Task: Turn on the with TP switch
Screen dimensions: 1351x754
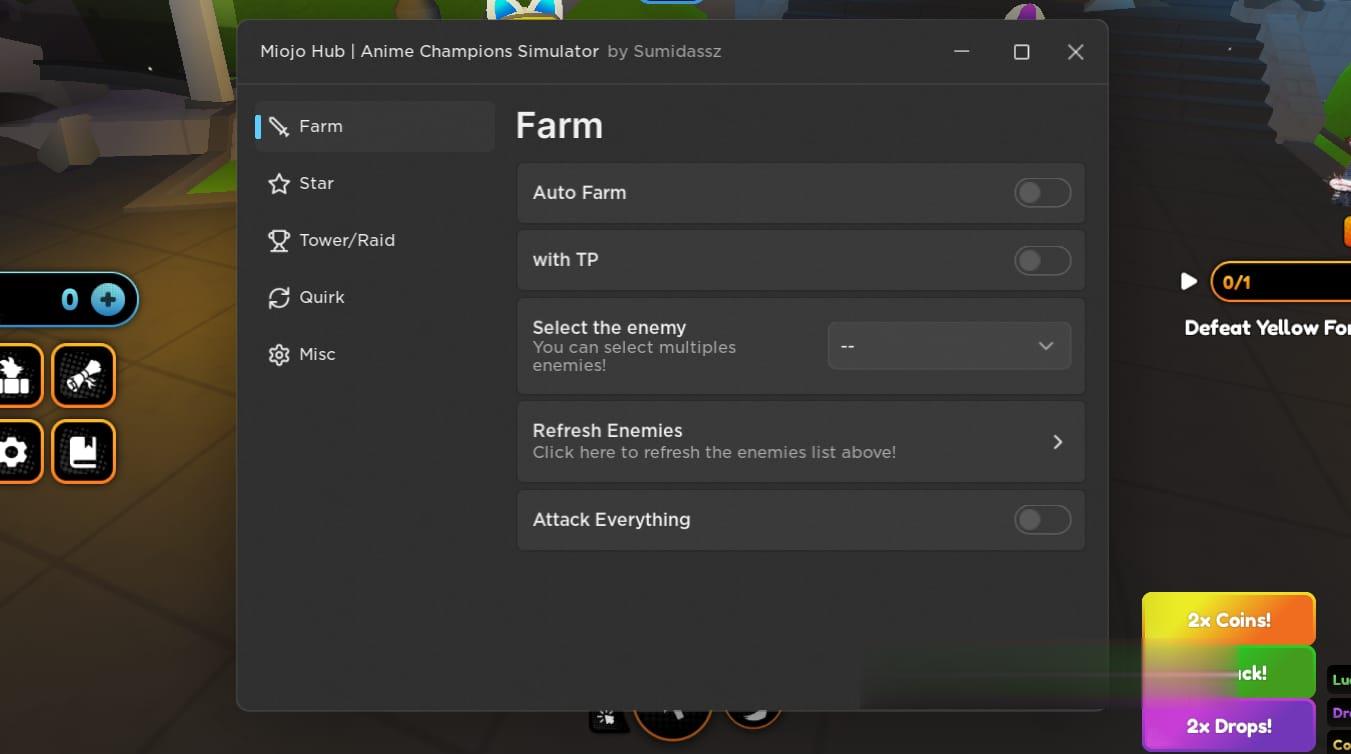Action: tap(1042, 261)
